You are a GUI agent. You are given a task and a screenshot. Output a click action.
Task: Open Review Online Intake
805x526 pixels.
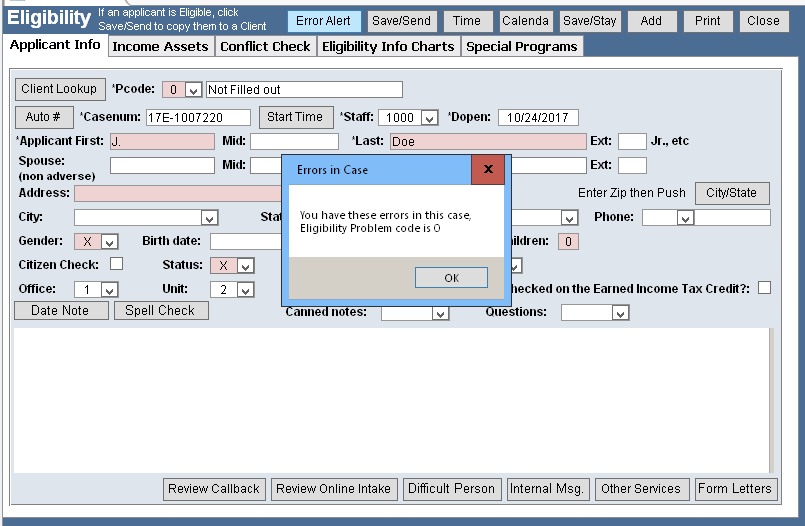[x=334, y=489]
